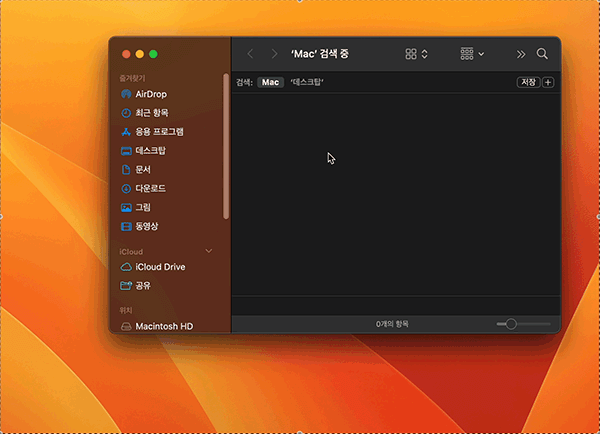Save the search with 저장 button
This screenshot has height=434, width=600.
(x=528, y=82)
